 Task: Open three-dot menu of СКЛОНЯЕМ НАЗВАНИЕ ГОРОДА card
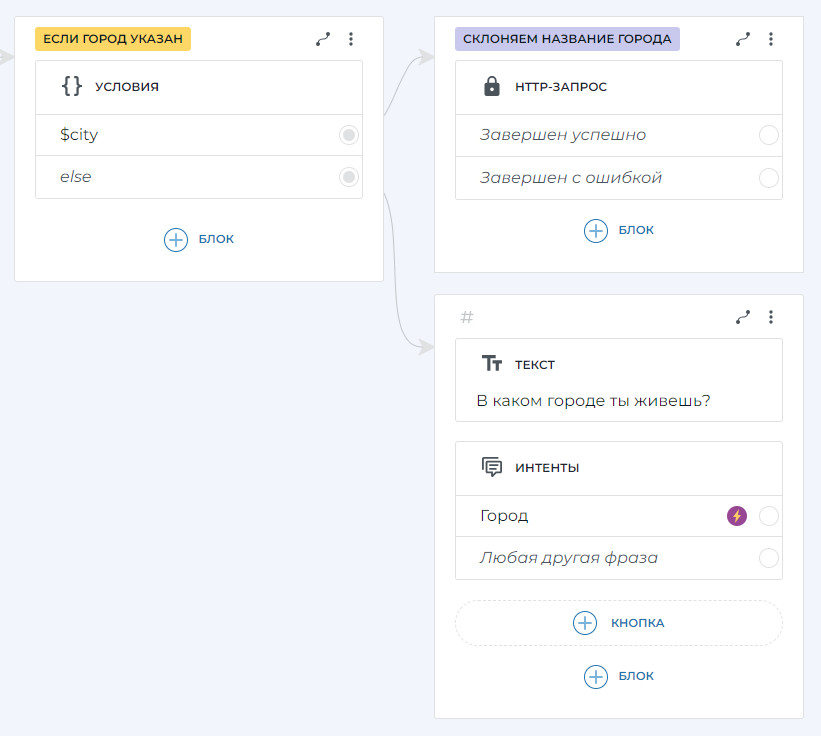[771, 39]
